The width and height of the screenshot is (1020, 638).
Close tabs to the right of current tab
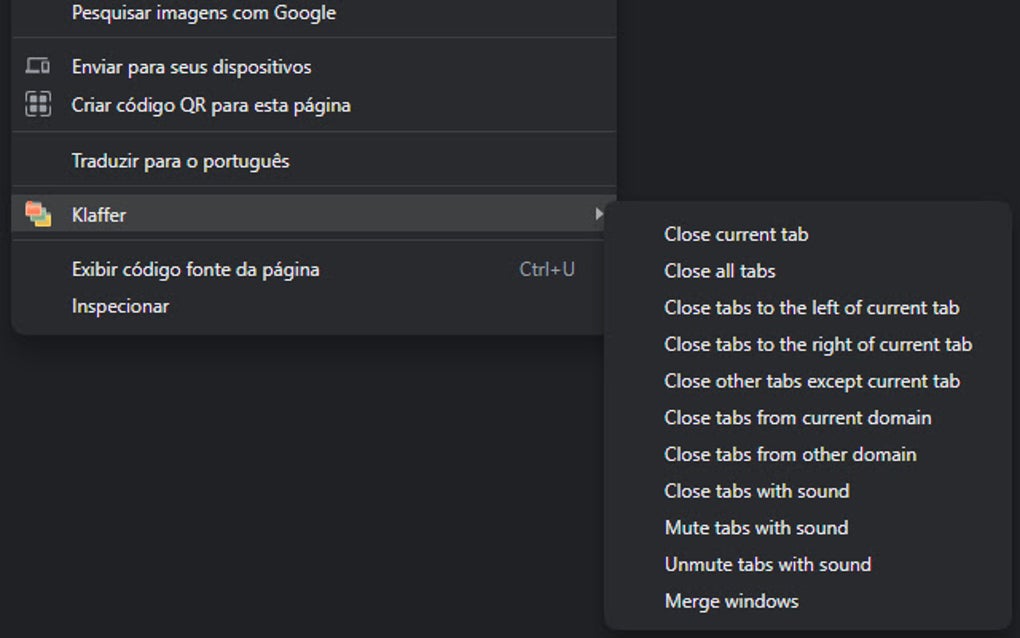click(817, 344)
